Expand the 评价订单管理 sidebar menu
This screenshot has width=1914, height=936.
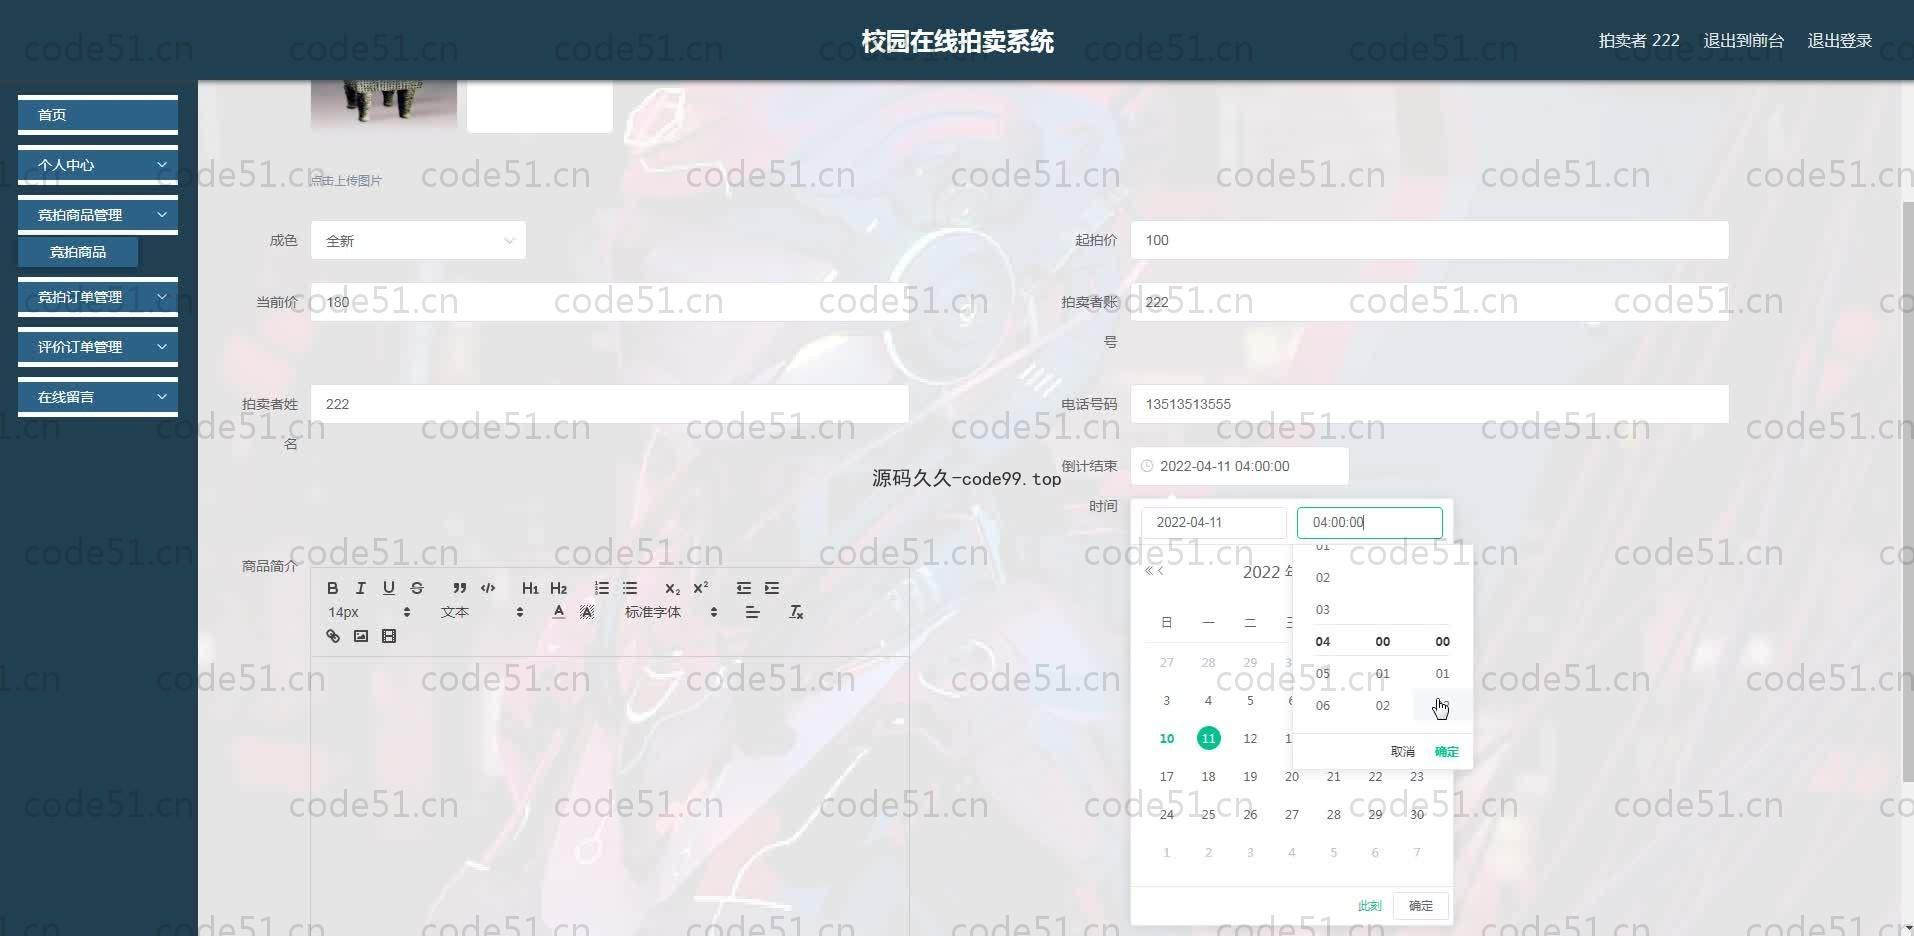[x=98, y=347]
